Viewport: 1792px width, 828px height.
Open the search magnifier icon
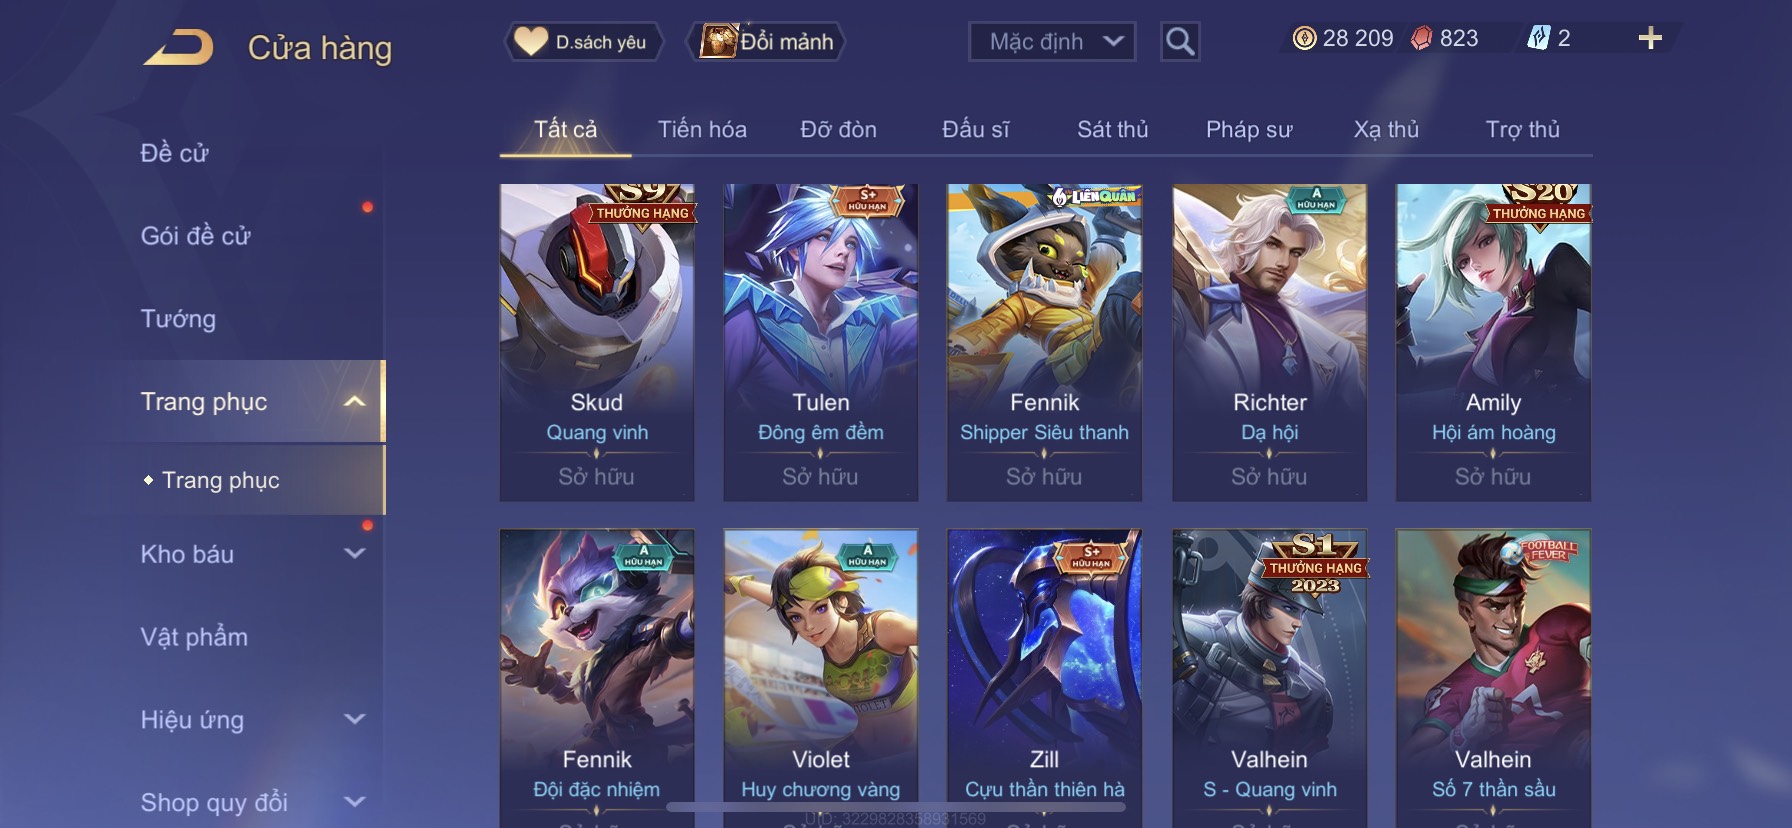tap(1180, 41)
